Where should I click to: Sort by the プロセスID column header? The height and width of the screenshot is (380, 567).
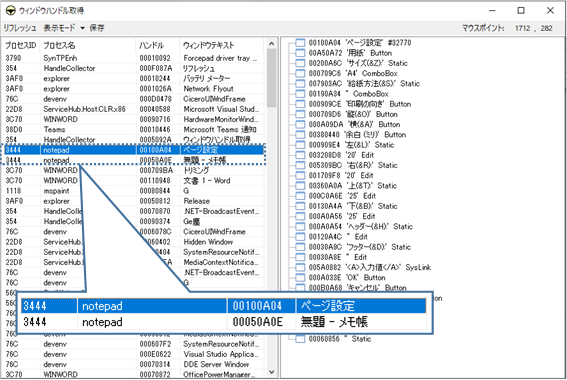[21, 45]
